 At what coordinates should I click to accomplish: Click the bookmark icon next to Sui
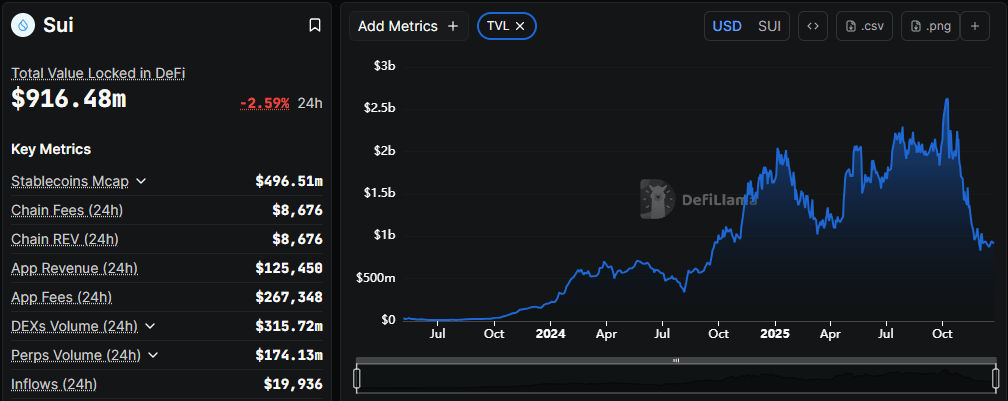coord(315,25)
